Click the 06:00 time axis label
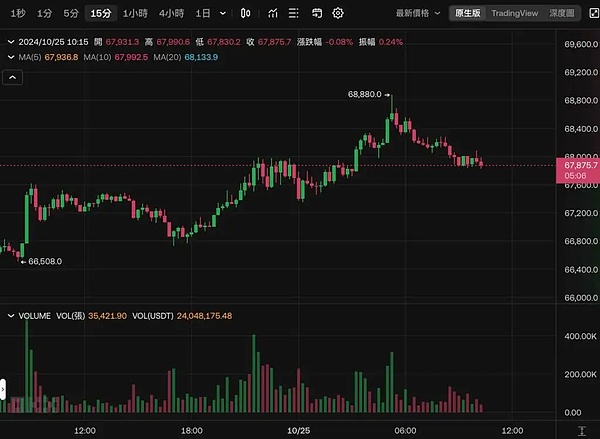Screen dimensions: 600x439 (x=405, y=431)
